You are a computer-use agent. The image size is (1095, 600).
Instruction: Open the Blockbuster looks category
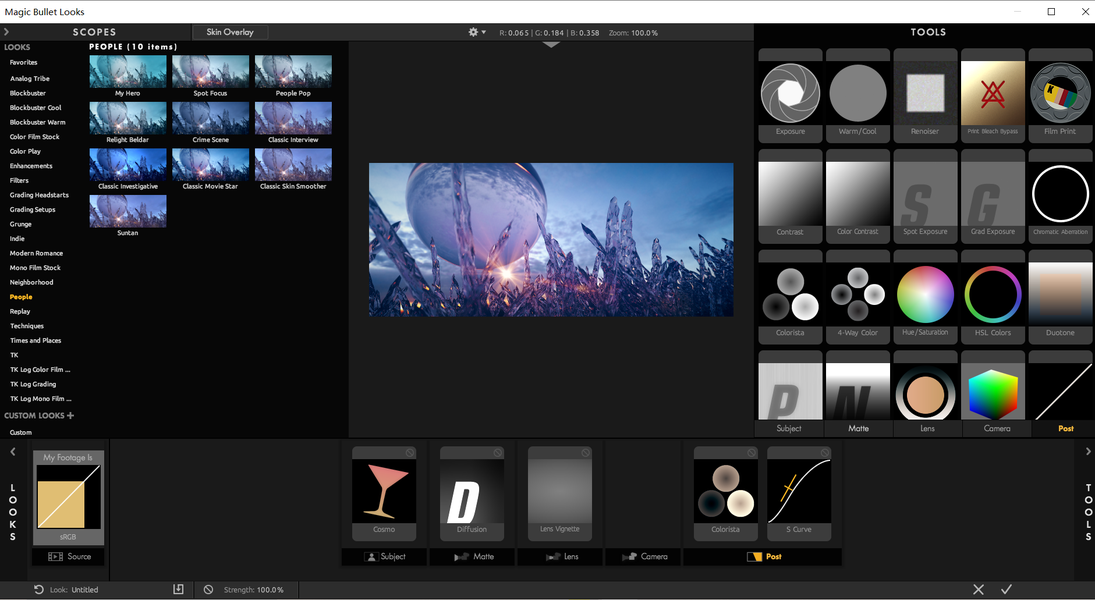(28, 93)
